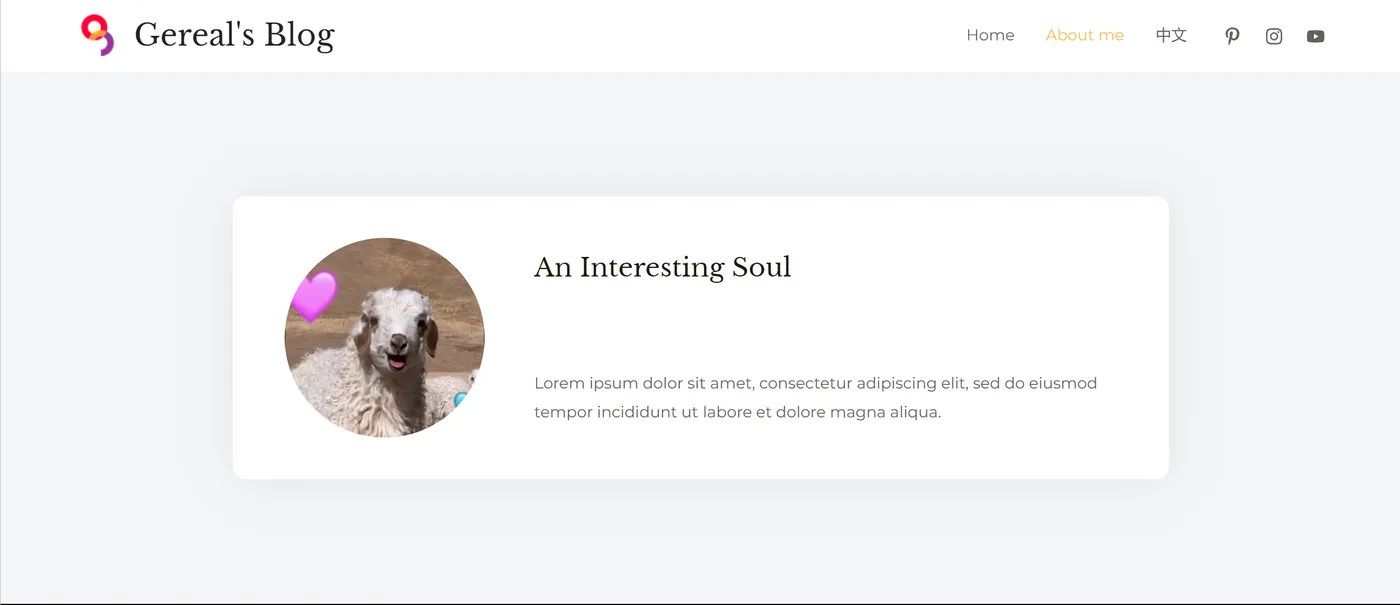Click the blue emoji at avatar's edge
Viewport: 1400px width, 605px height.
tap(461, 400)
